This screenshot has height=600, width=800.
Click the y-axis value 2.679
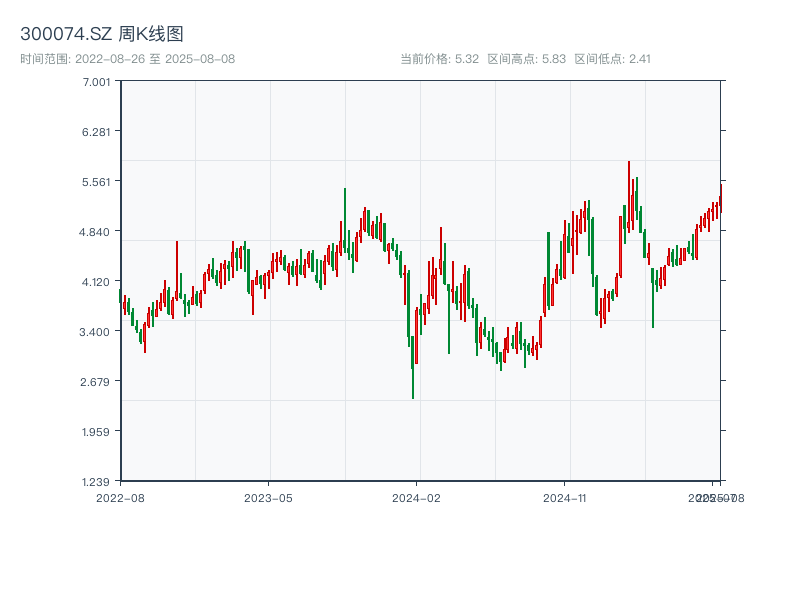point(95,382)
